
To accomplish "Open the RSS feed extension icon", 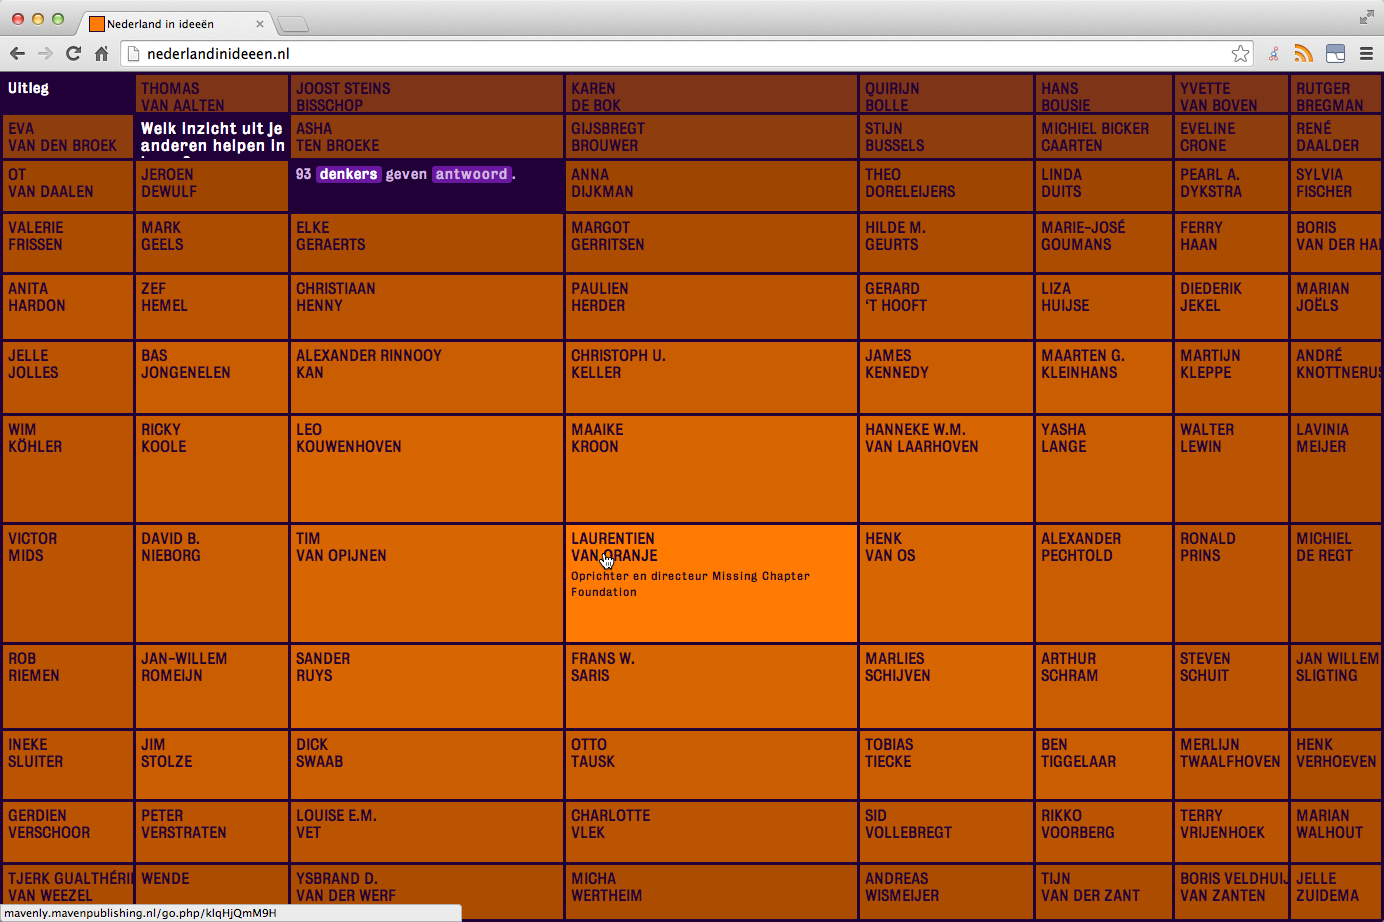I will [x=1303, y=54].
